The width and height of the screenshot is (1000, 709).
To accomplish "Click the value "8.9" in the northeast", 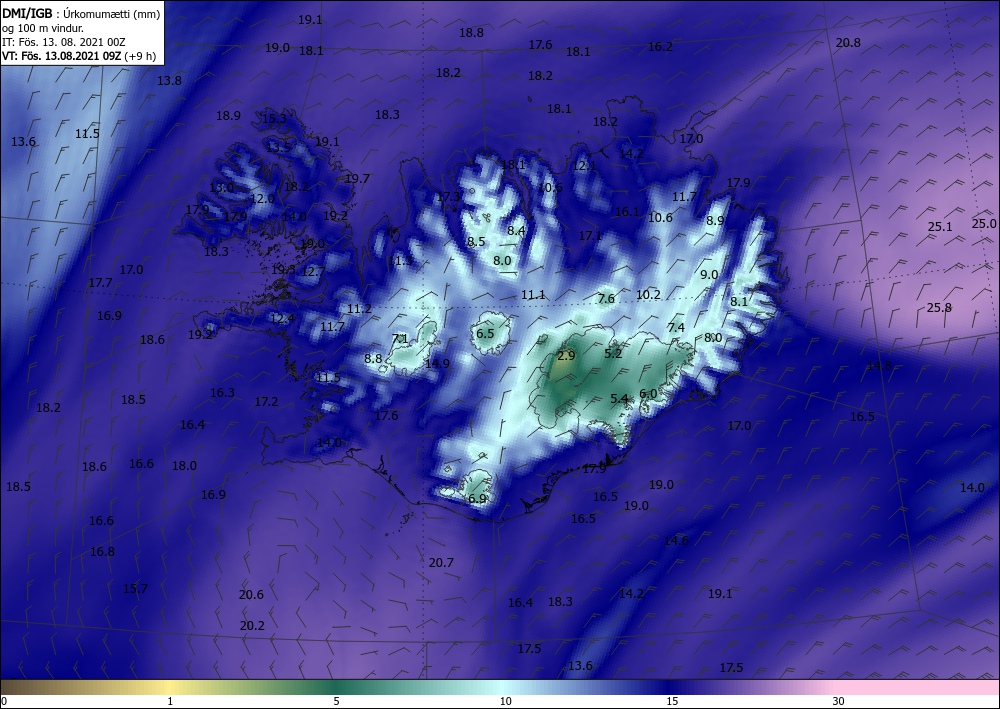I will (716, 221).
